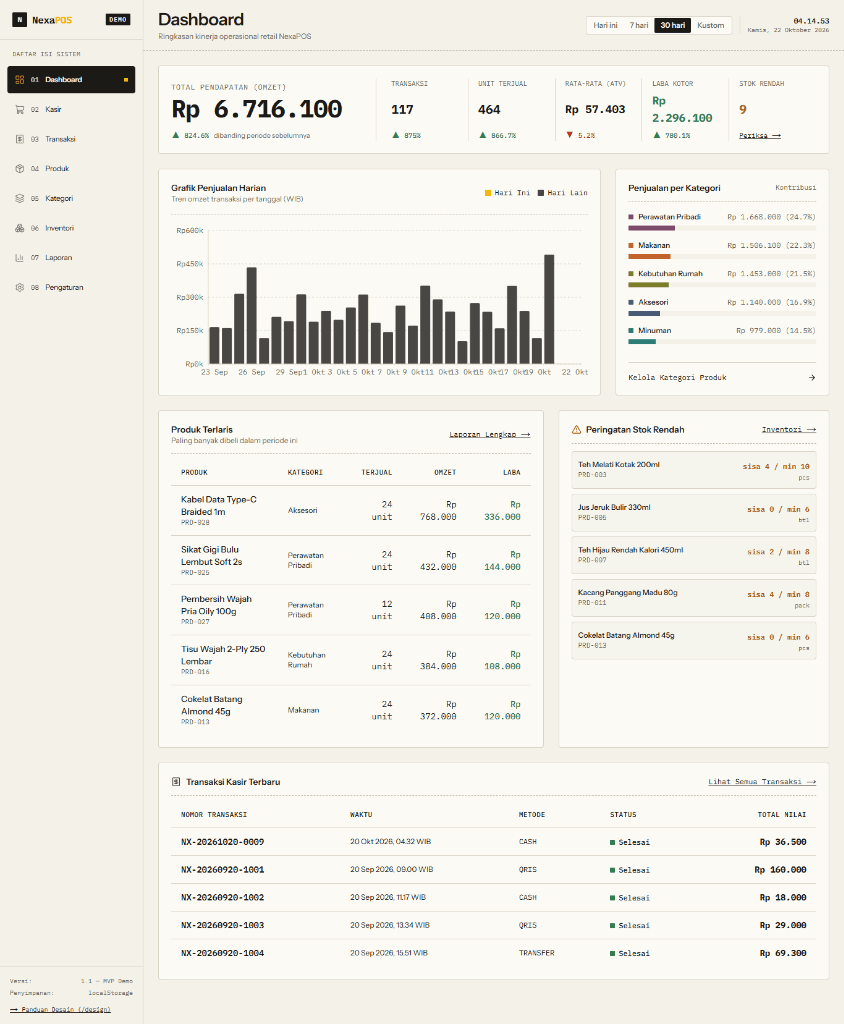Open the Kelola Kategori Produk link
Viewport: 844px width, 1024px height.
coord(722,377)
